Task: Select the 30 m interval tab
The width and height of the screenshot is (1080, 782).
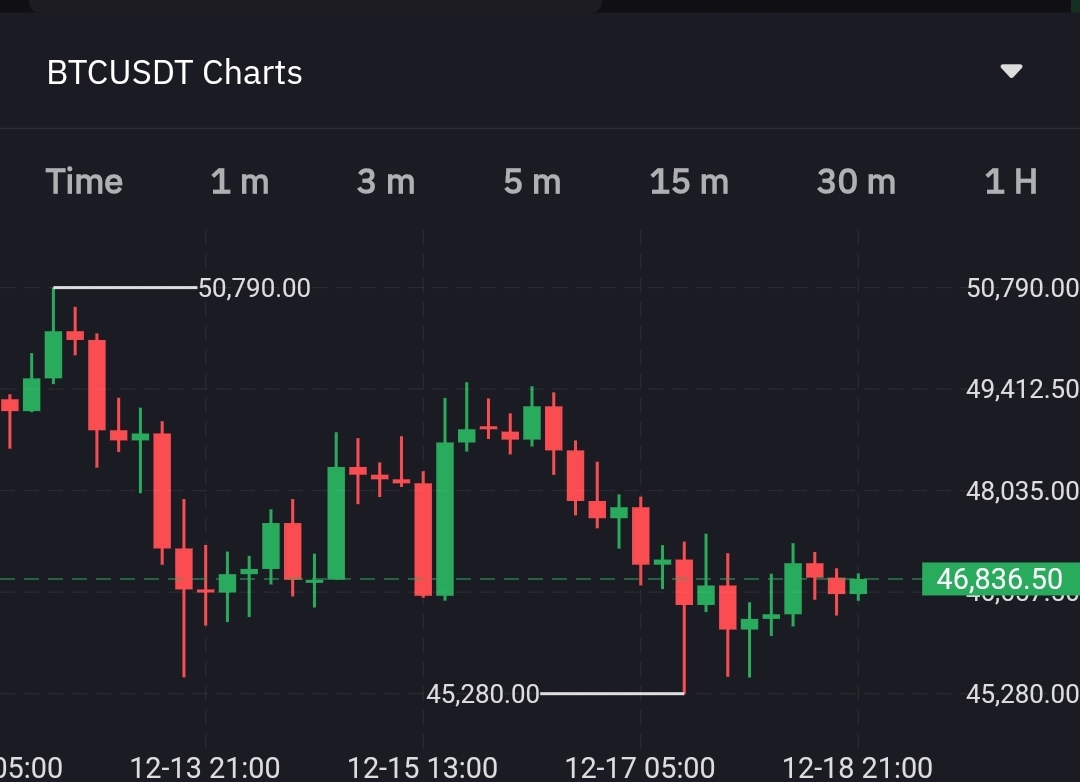Action: (x=856, y=182)
